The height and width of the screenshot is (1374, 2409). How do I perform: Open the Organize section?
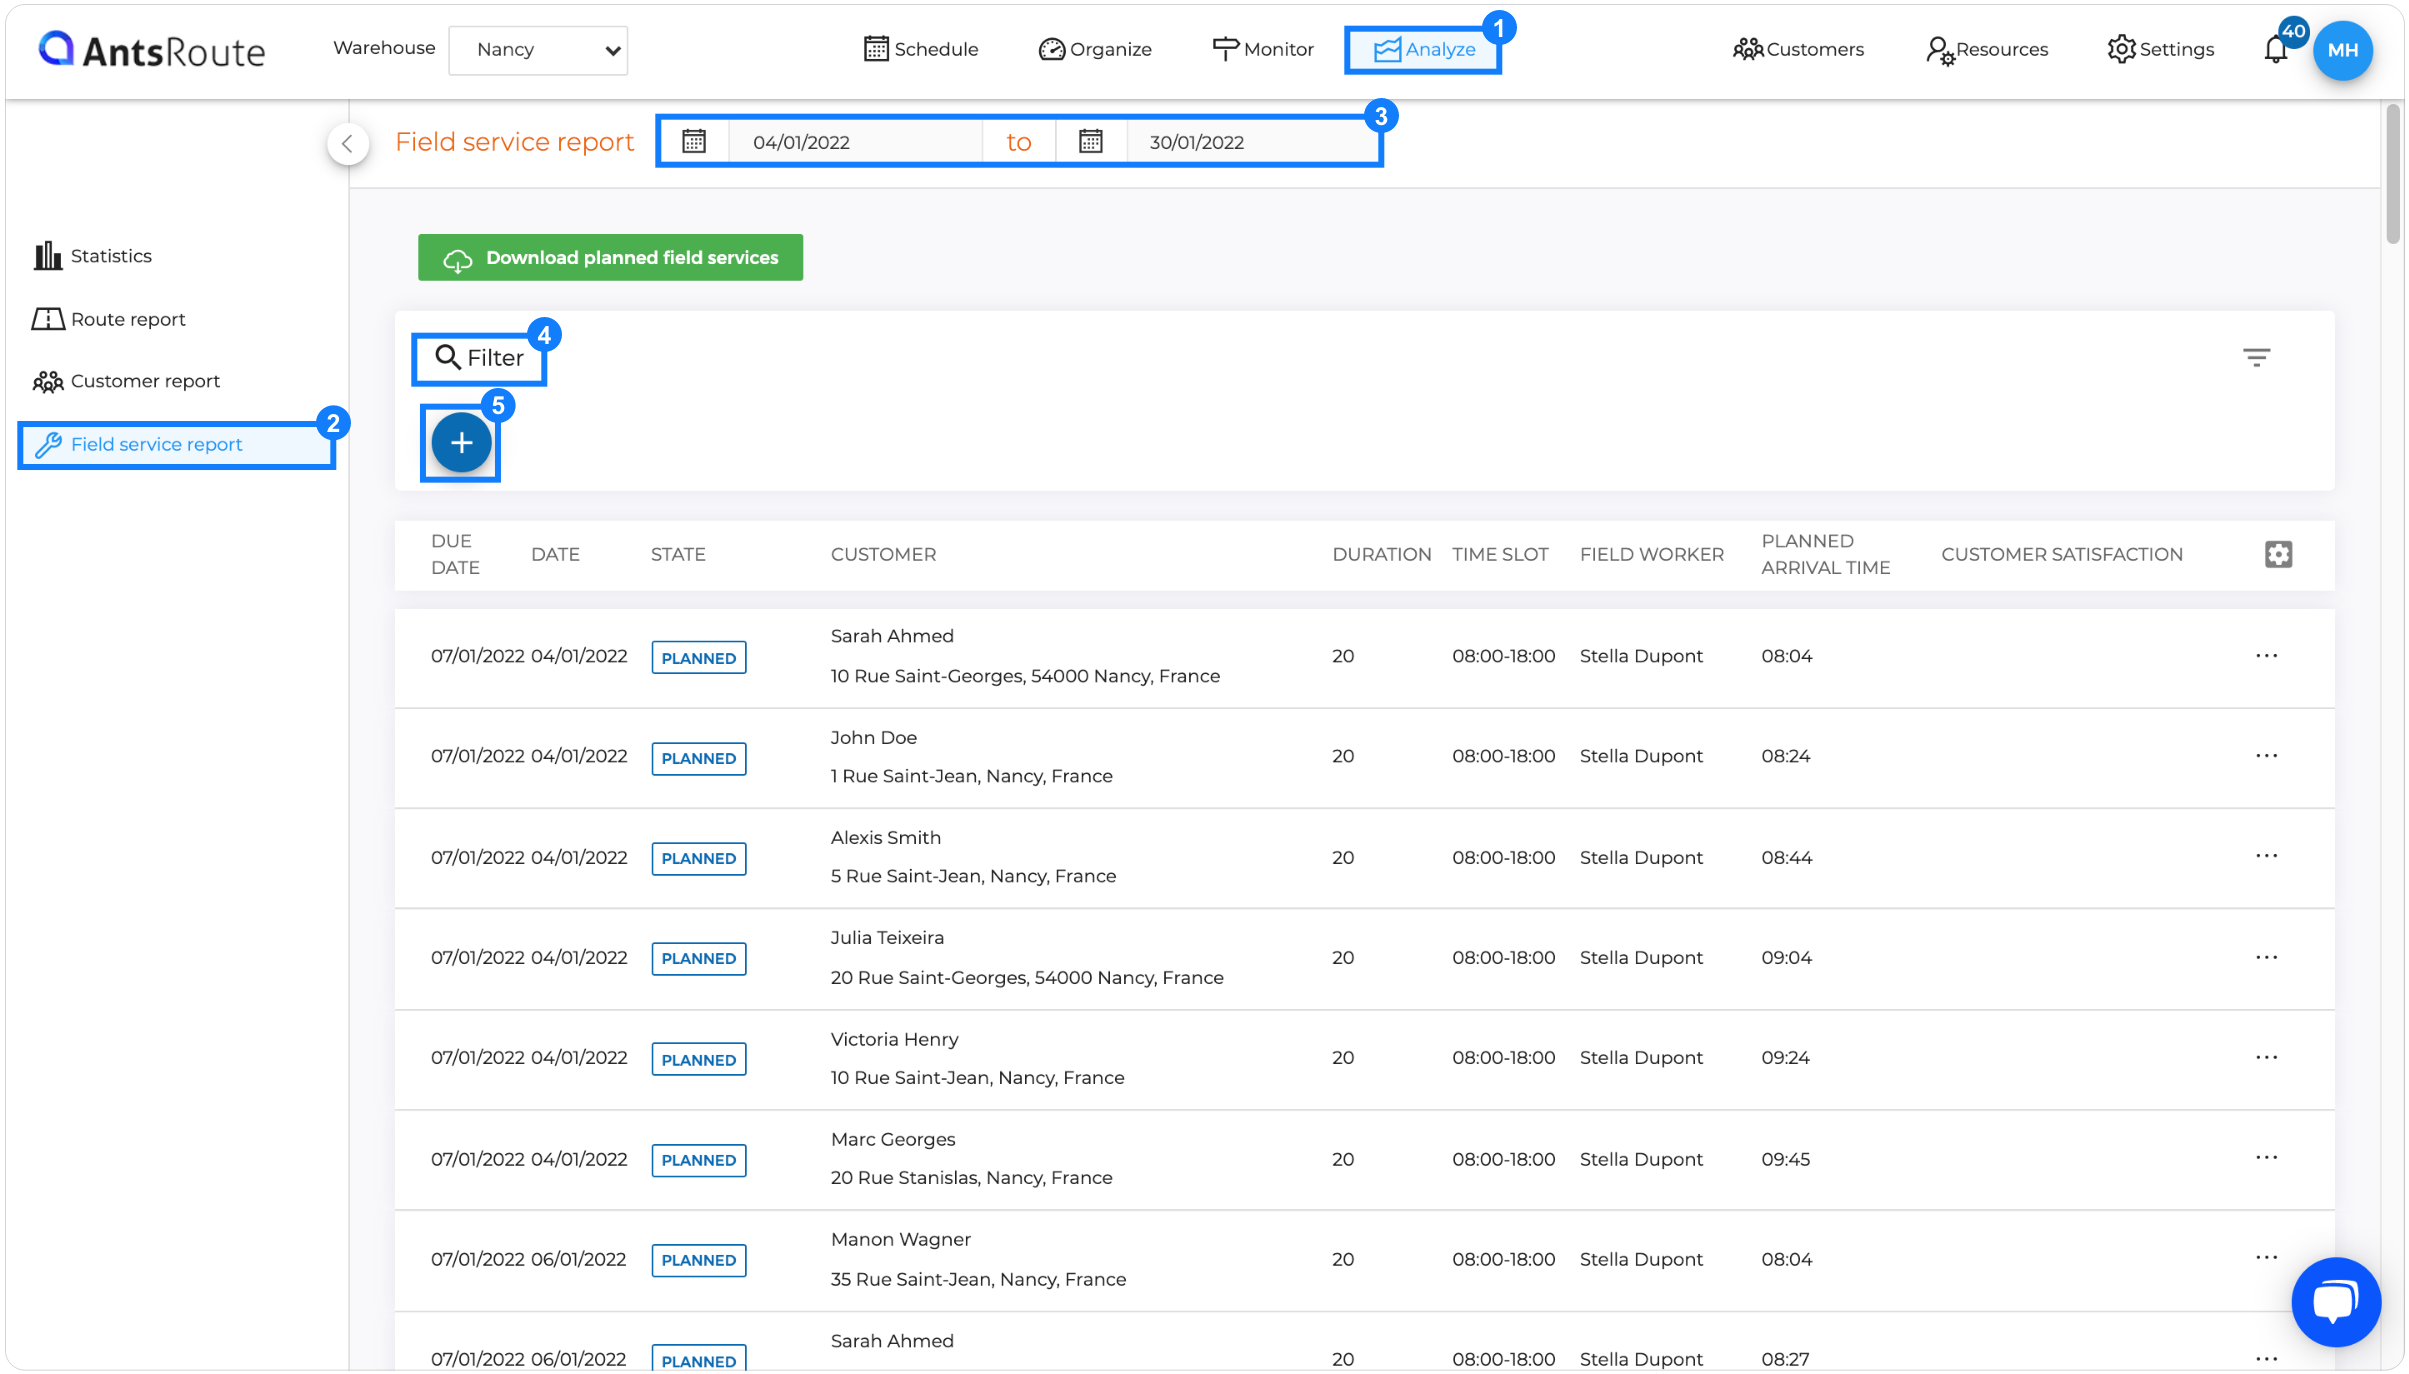coord(1095,49)
